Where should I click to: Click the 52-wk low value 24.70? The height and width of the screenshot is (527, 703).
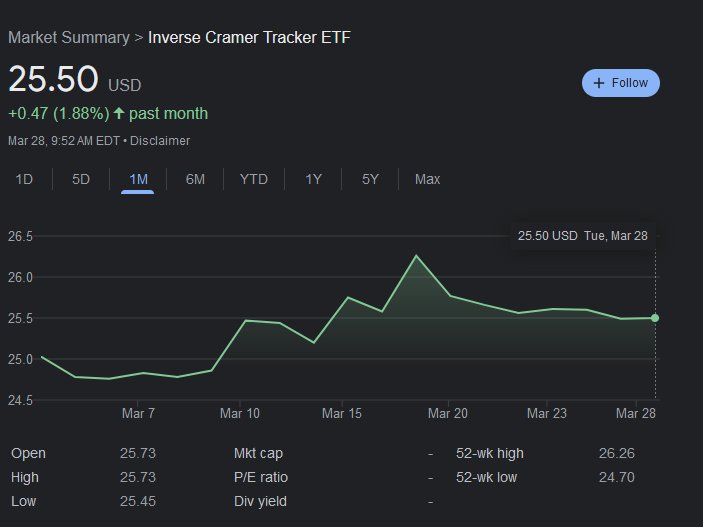tap(617, 477)
